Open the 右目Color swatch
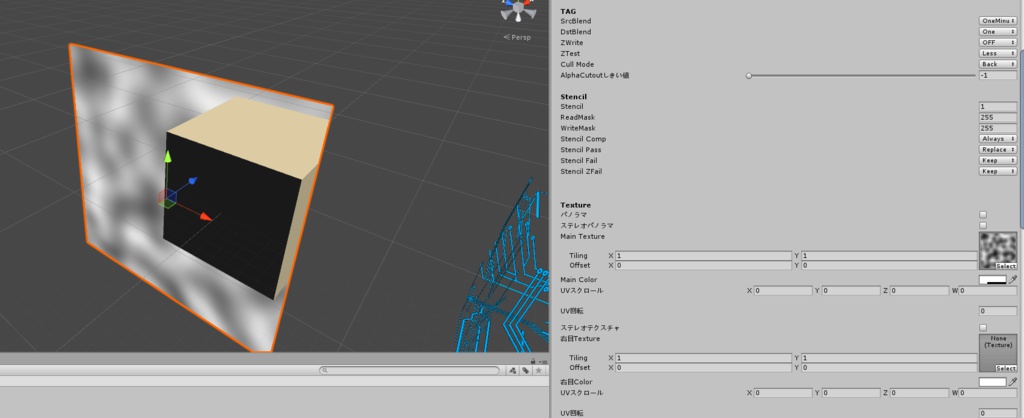This screenshot has height=418, width=1024. [993, 382]
